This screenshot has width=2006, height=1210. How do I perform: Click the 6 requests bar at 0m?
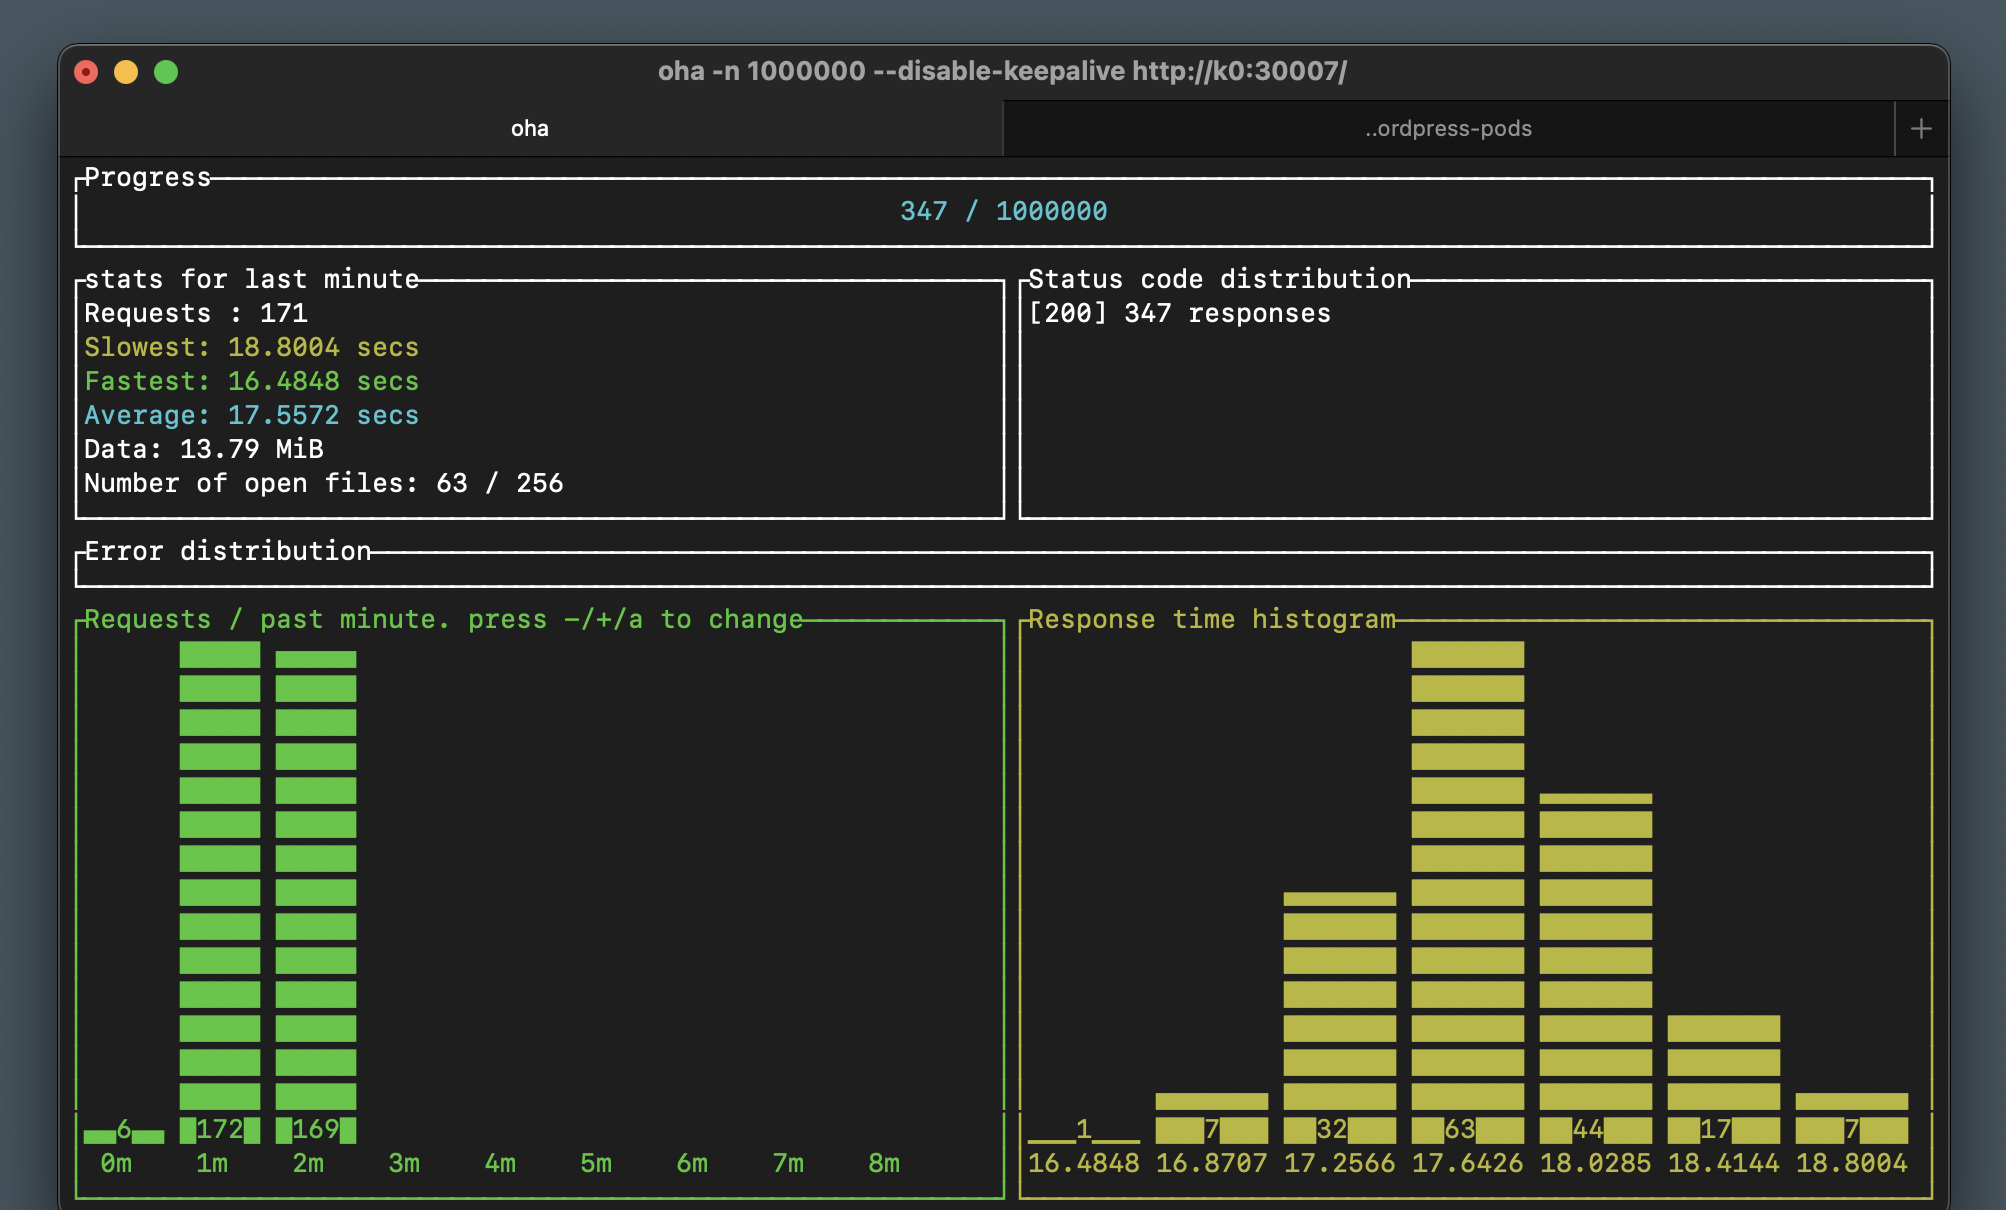[124, 1131]
